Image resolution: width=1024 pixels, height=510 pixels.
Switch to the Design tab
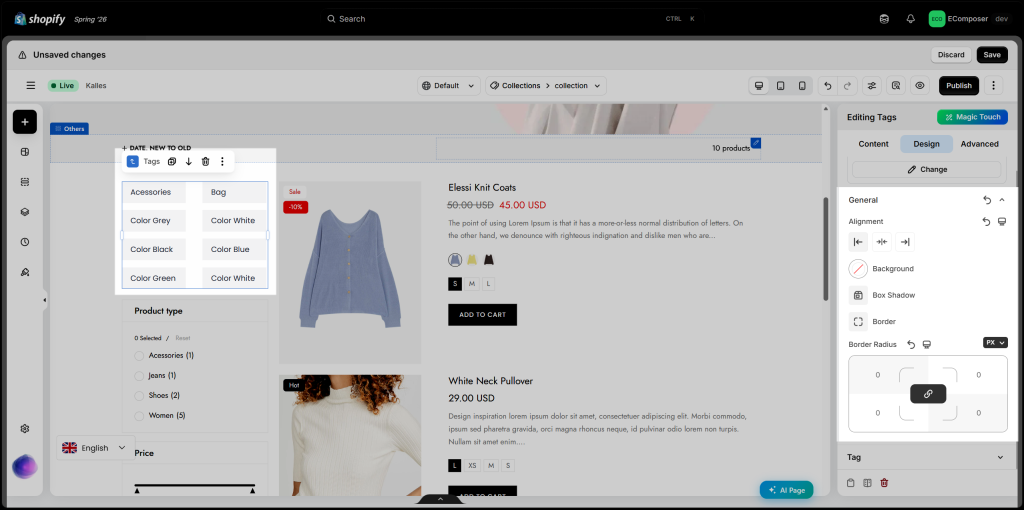[x=926, y=144]
